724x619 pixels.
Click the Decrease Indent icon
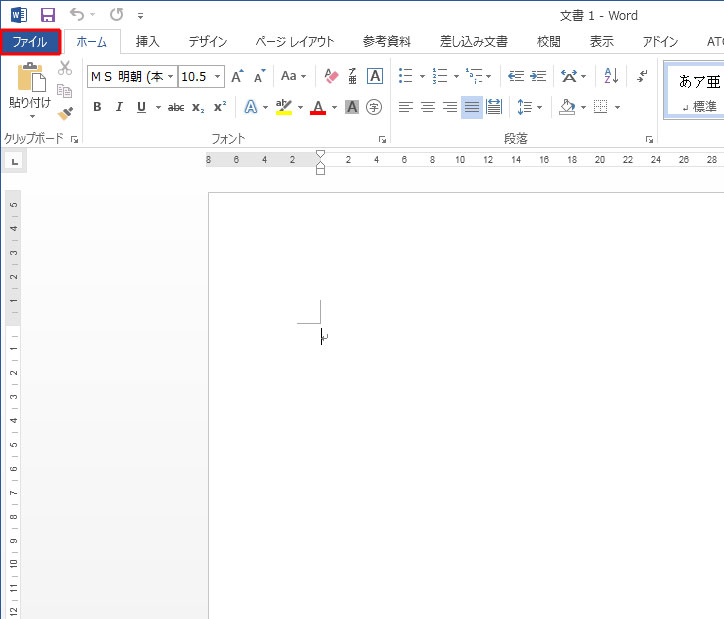pyautogui.click(x=516, y=76)
